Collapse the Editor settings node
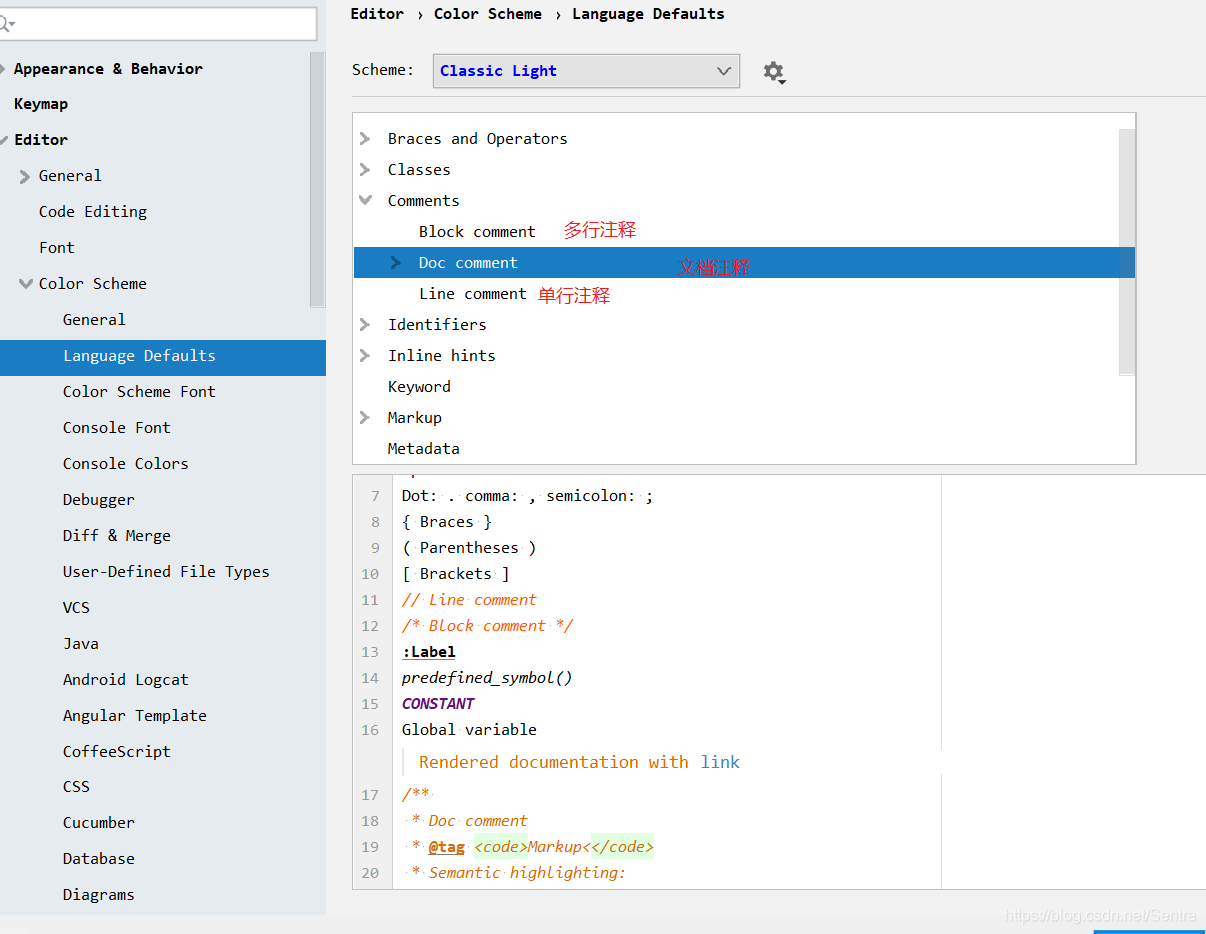Viewport: 1206px width, 934px height. tap(4, 140)
